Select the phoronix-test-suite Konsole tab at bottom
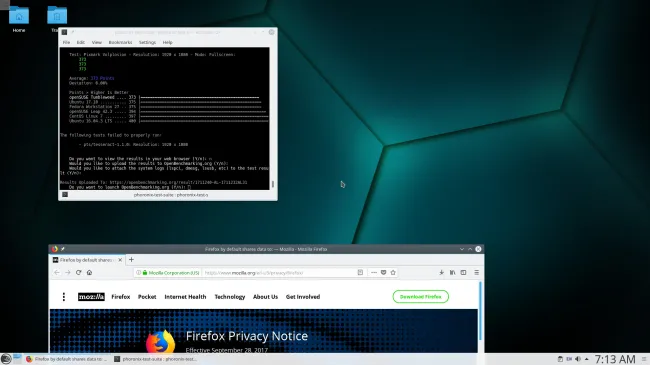650x365 pixels. click(171, 195)
